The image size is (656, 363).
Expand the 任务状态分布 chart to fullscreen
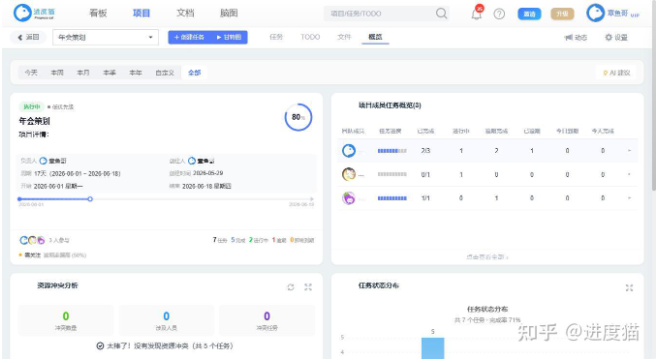coord(629,287)
